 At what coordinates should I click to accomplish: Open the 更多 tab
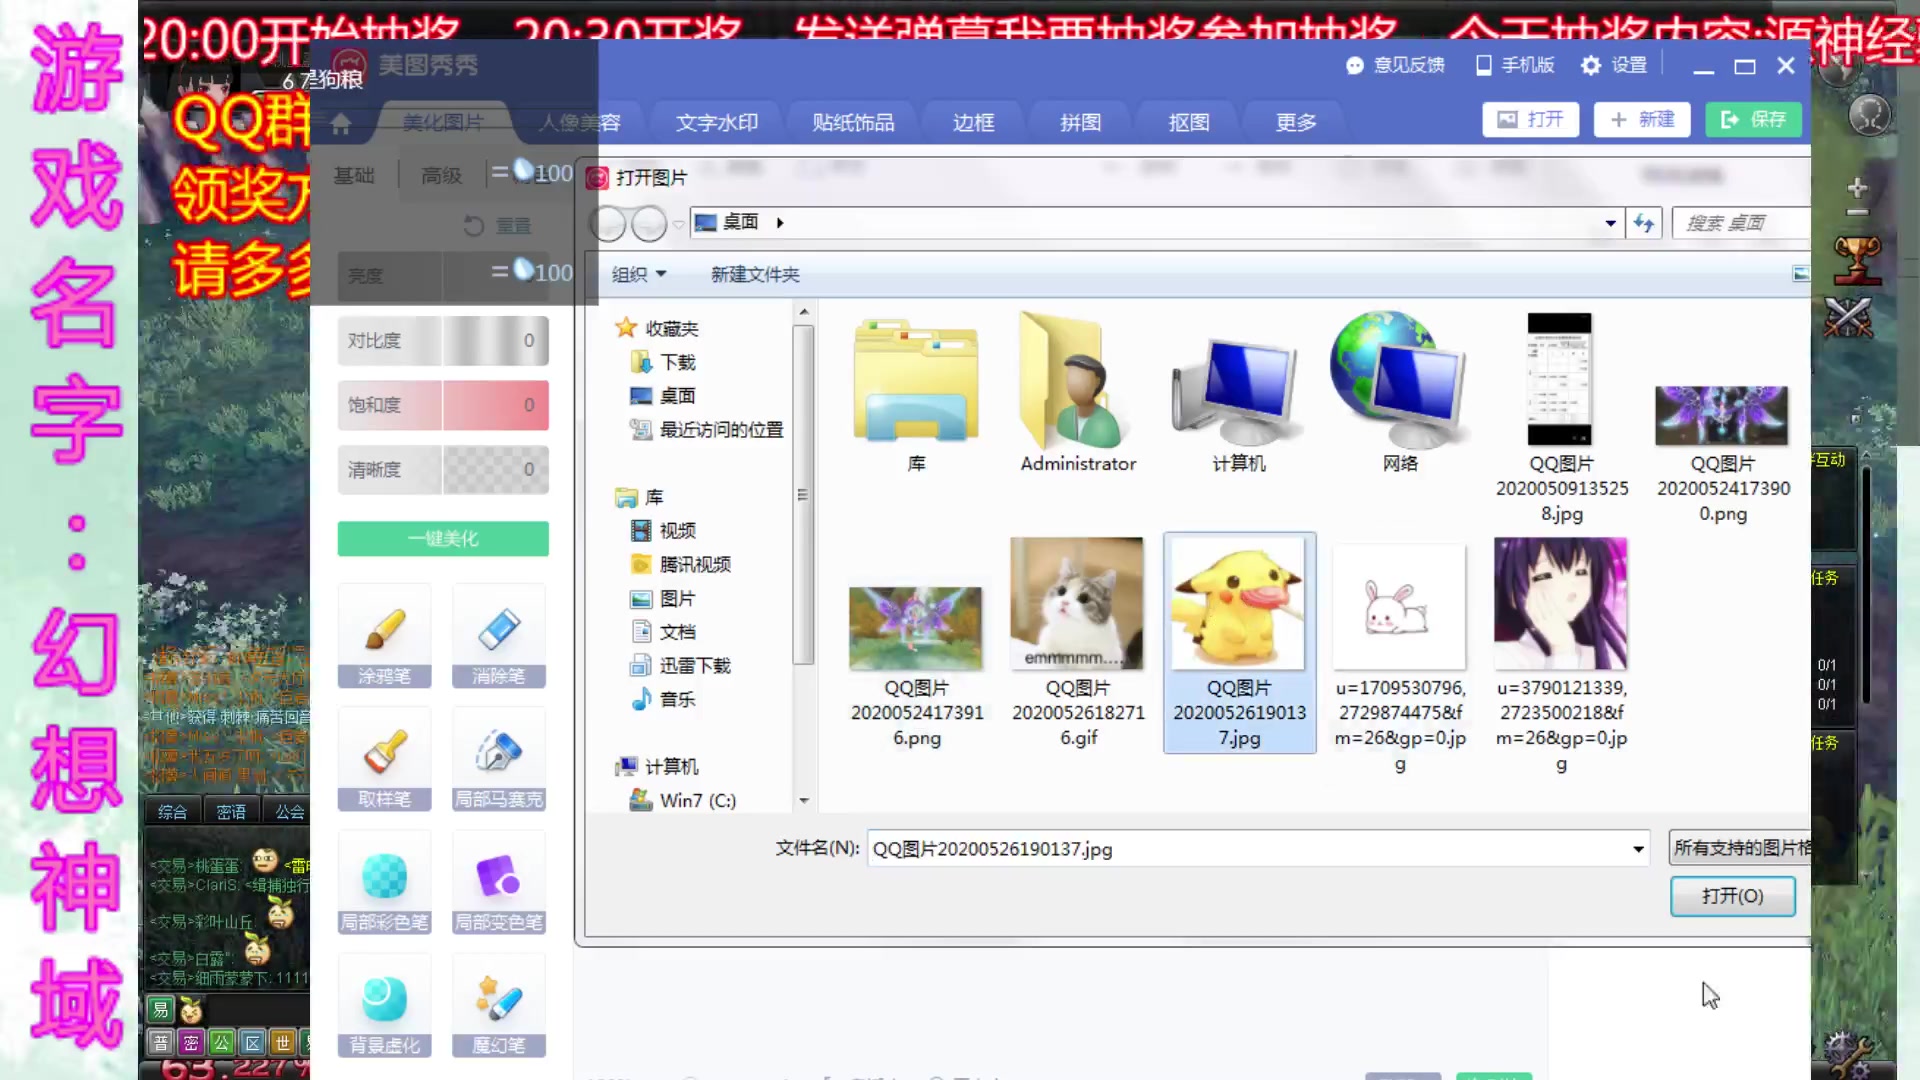pos(1296,122)
